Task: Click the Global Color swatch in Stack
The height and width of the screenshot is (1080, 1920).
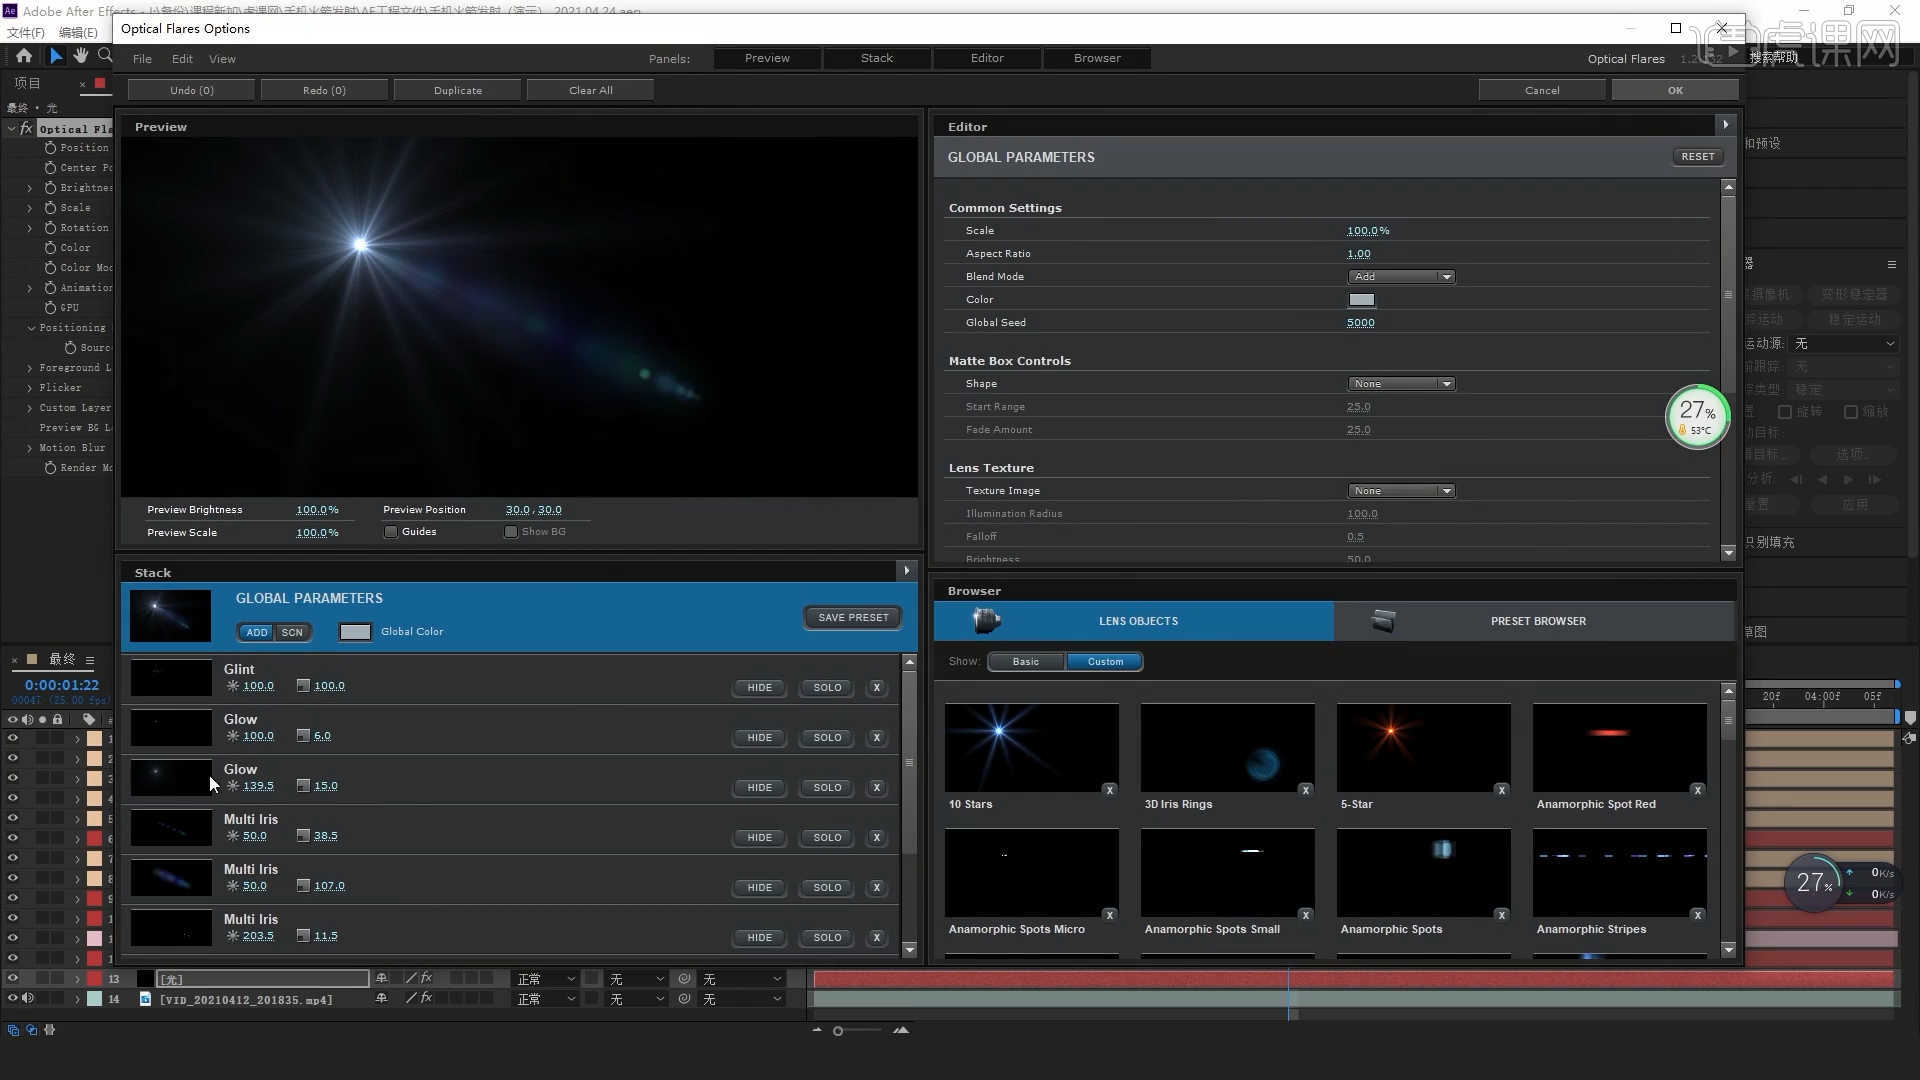Action: pos(355,632)
